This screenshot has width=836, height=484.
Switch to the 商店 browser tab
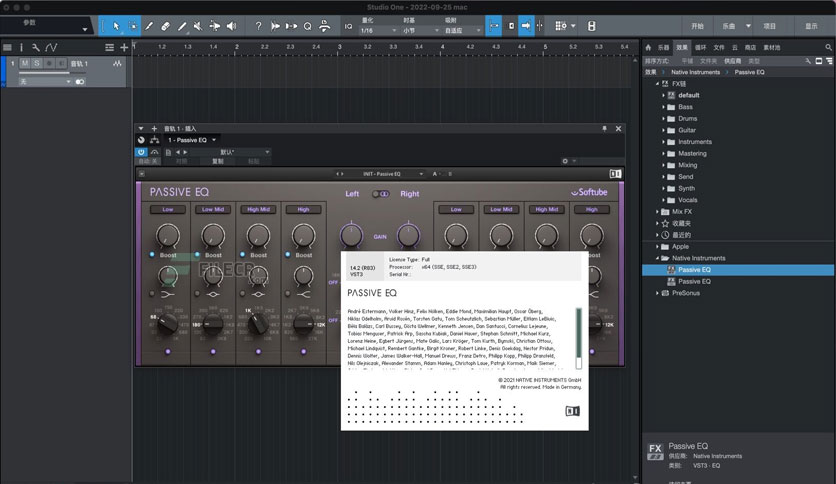click(750, 47)
